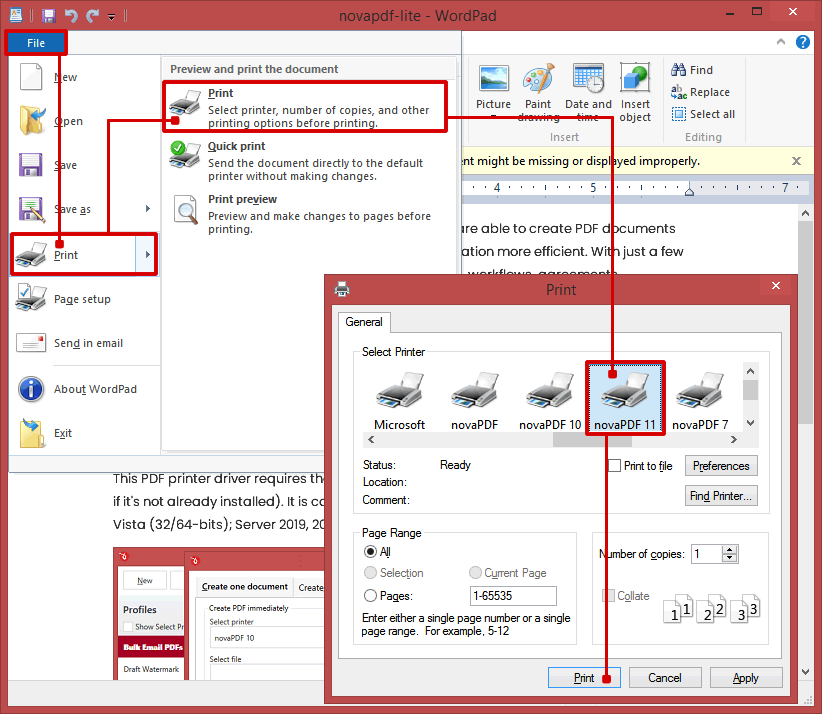This screenshot has height=714, width=822.
Task: Click the Pages range input field
Action: [x=514, y=595]
